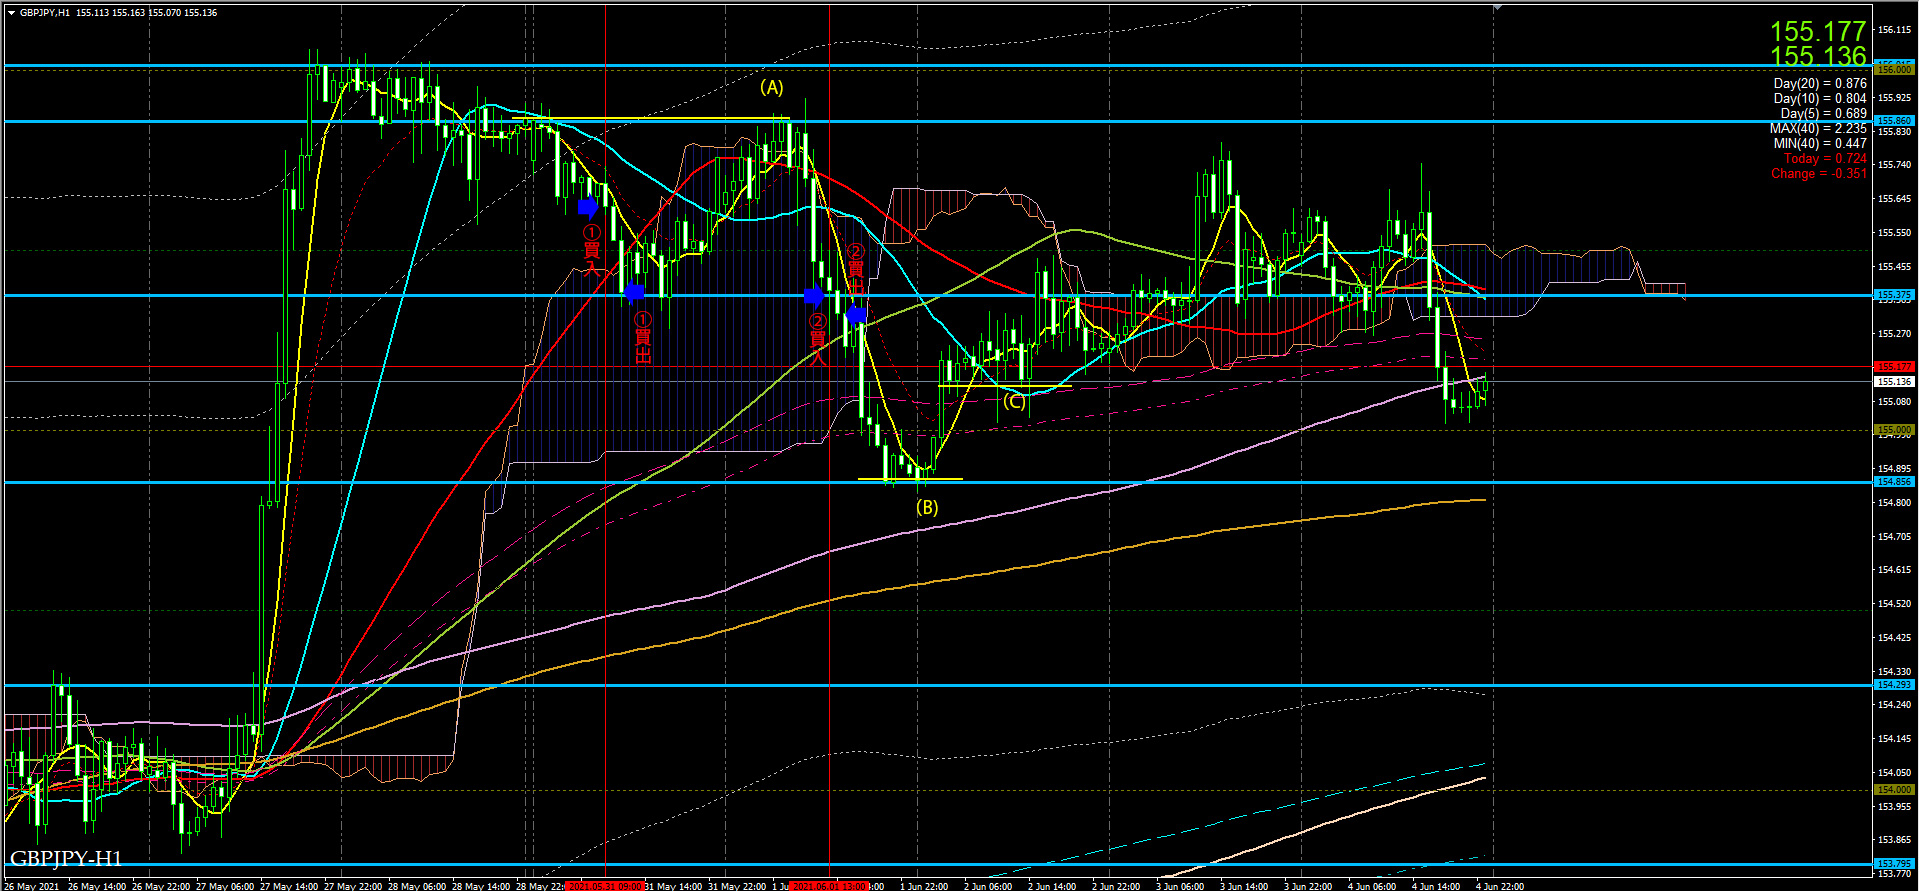
Task: Select the yellow line above label (C)
Action: pos(1005,385)
